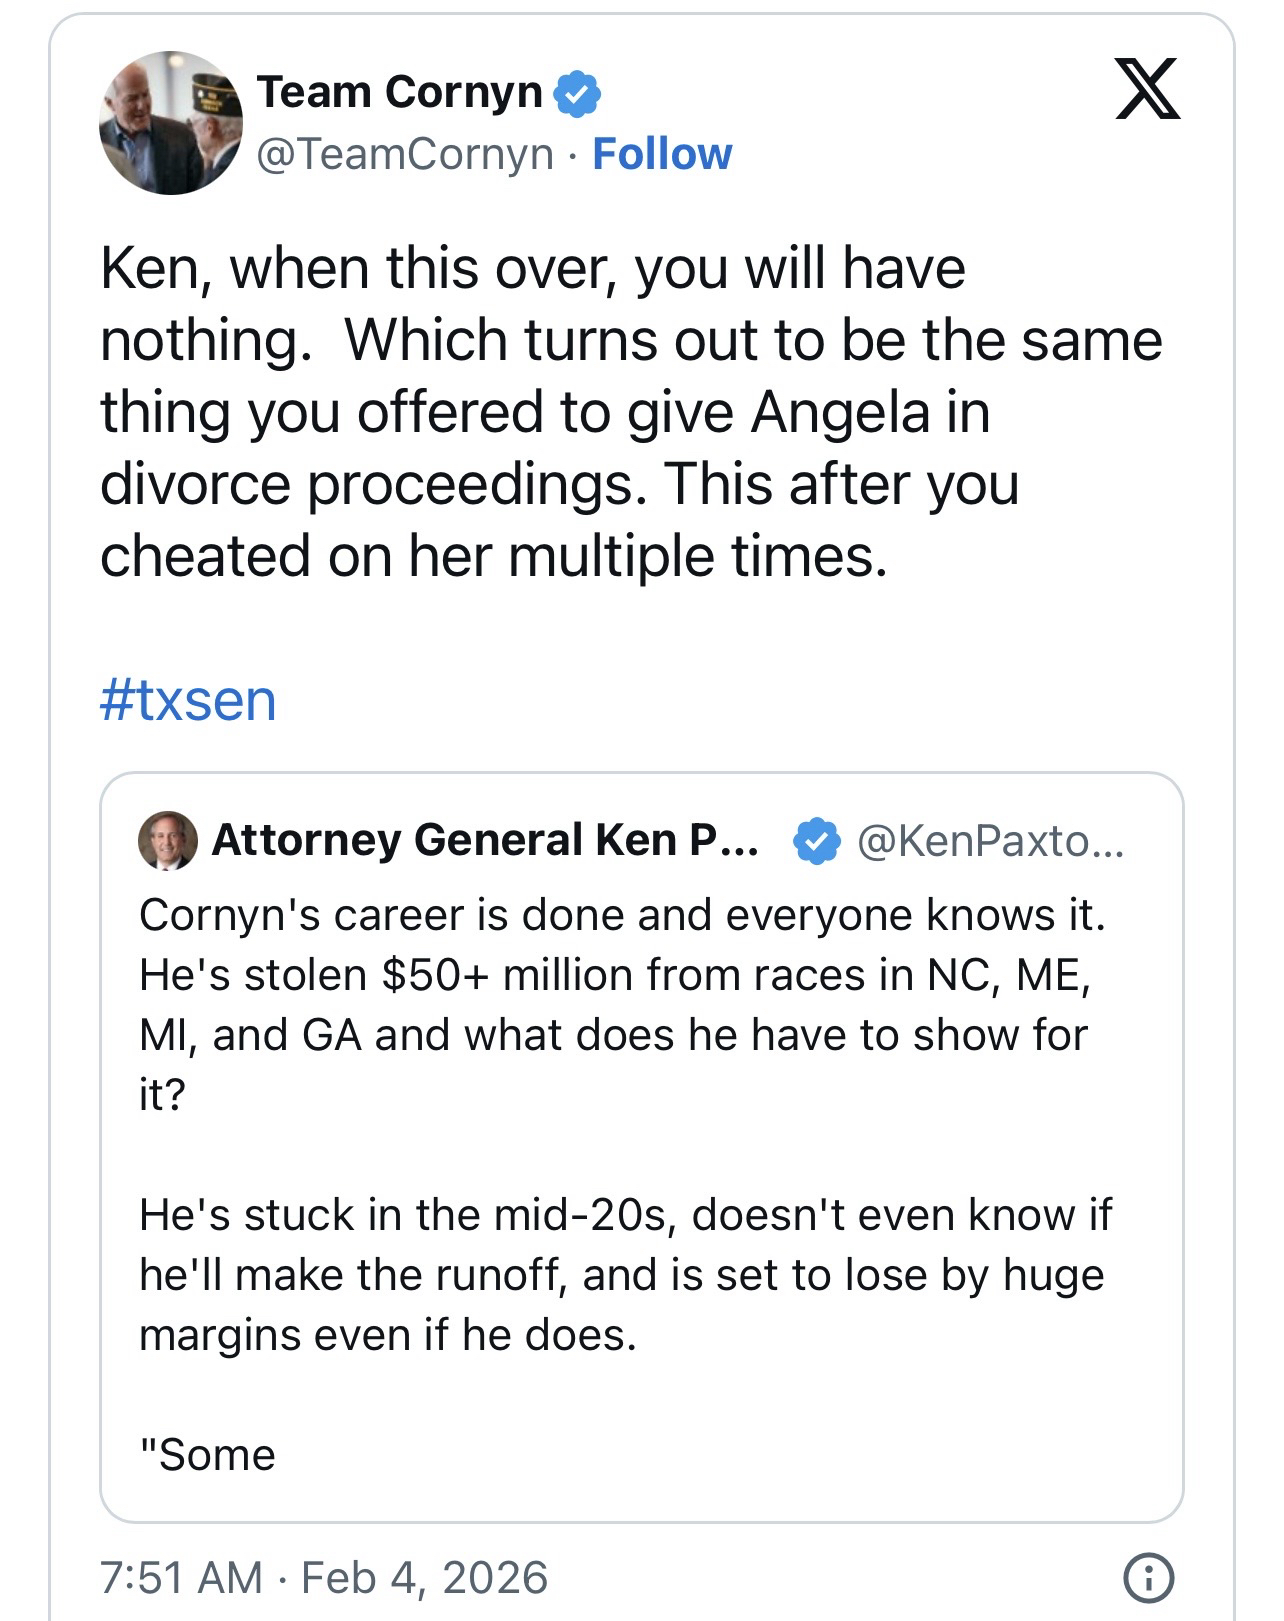The image size is (1284, 1621).
Task: Click the 'cheated on her multiple times' line
Action: coord(493,555)
